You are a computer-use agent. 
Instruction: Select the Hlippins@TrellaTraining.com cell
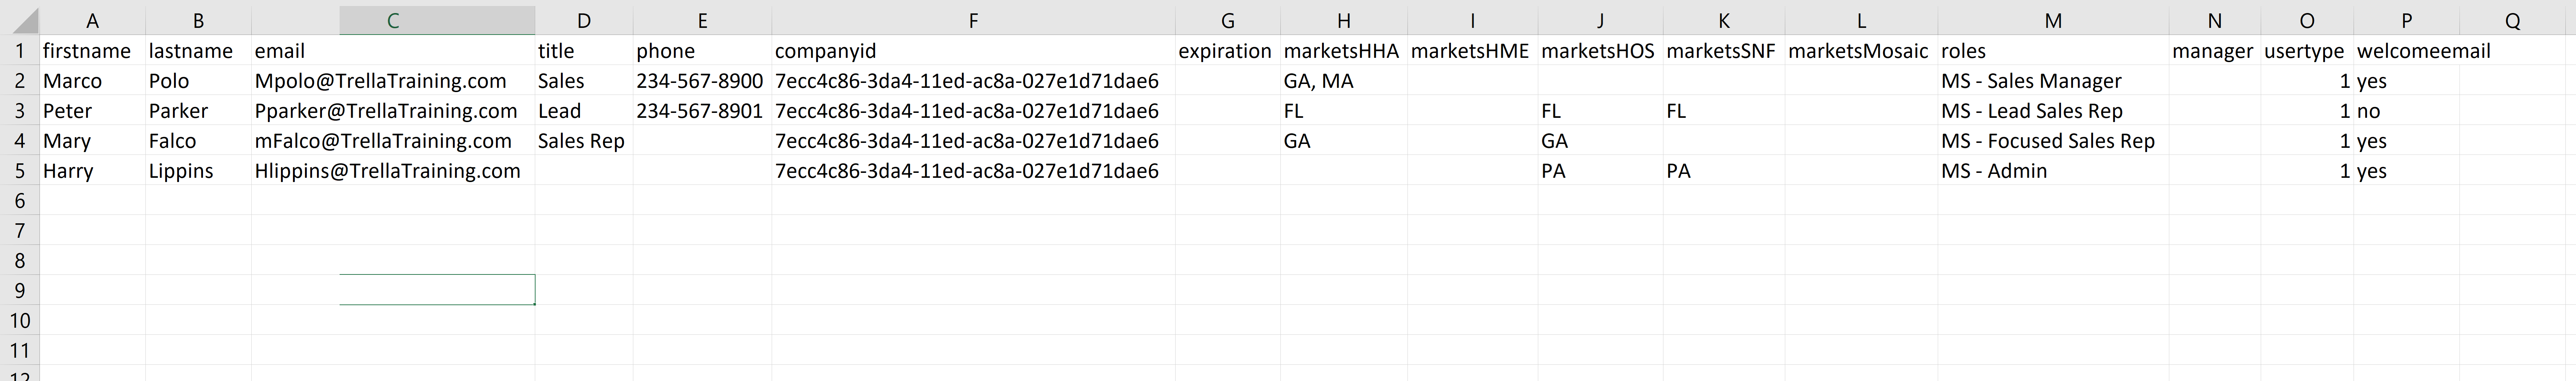393,171
